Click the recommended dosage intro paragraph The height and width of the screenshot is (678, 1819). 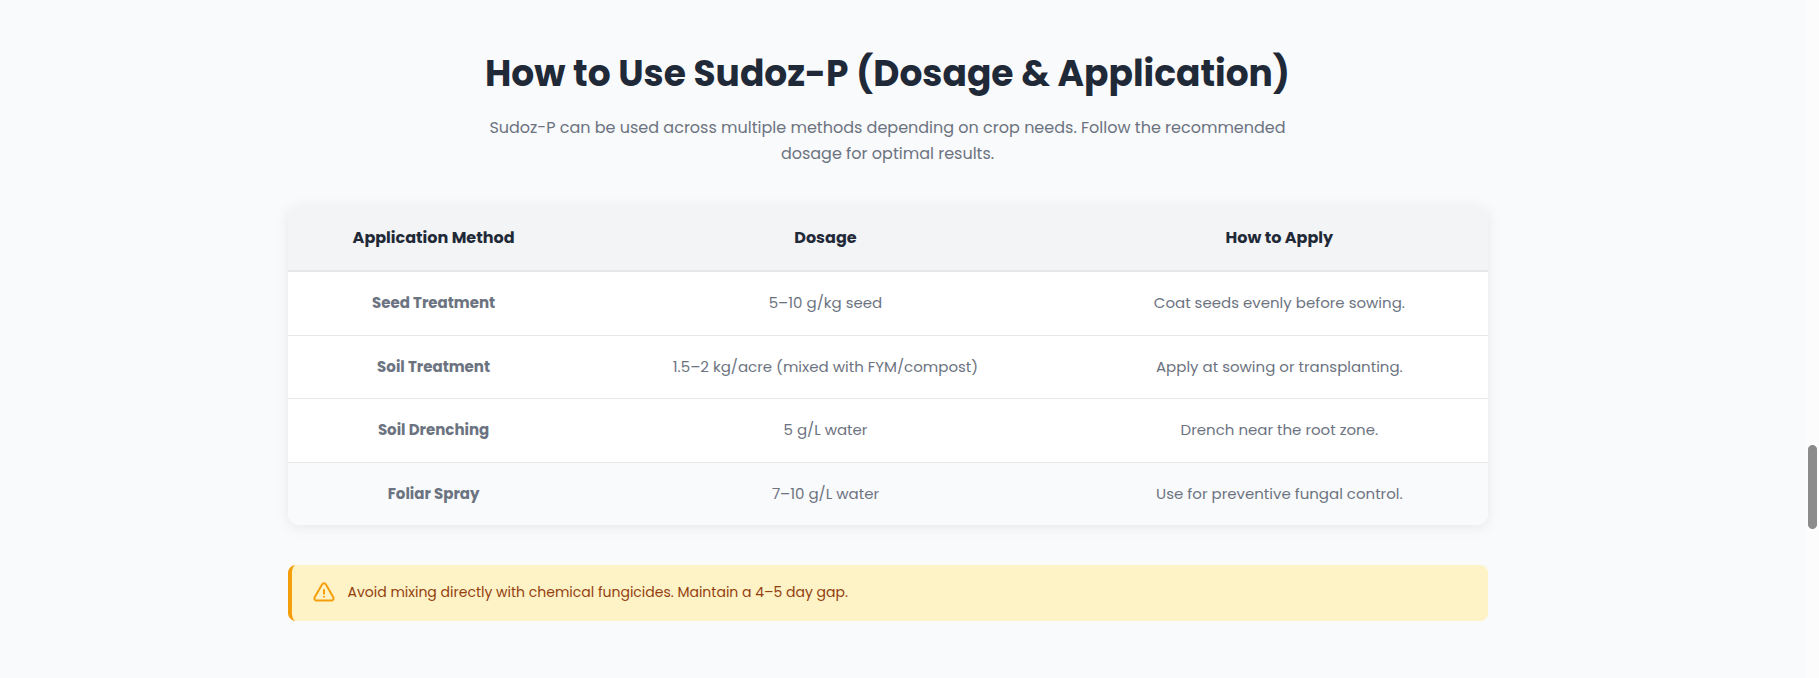(887, 140)
